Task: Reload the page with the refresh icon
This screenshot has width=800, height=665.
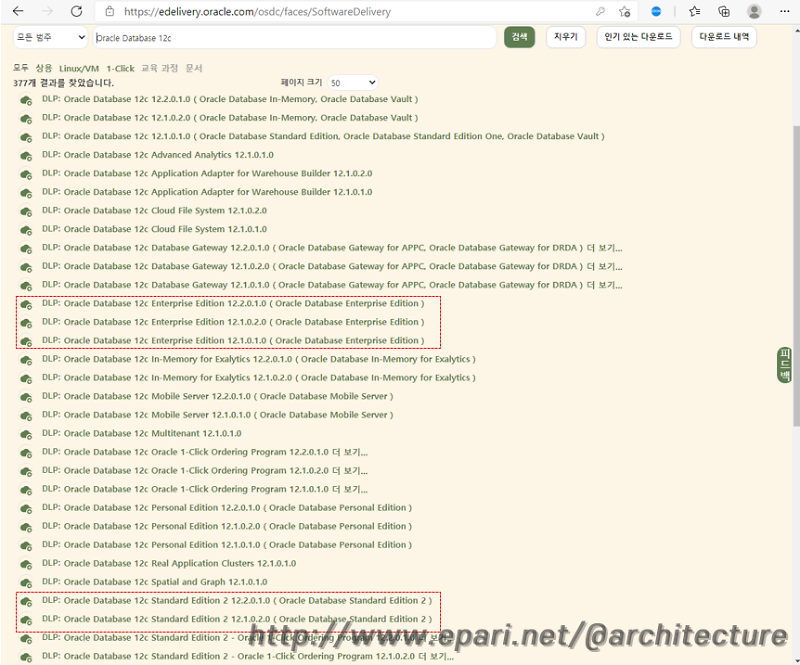Action: 77,11
